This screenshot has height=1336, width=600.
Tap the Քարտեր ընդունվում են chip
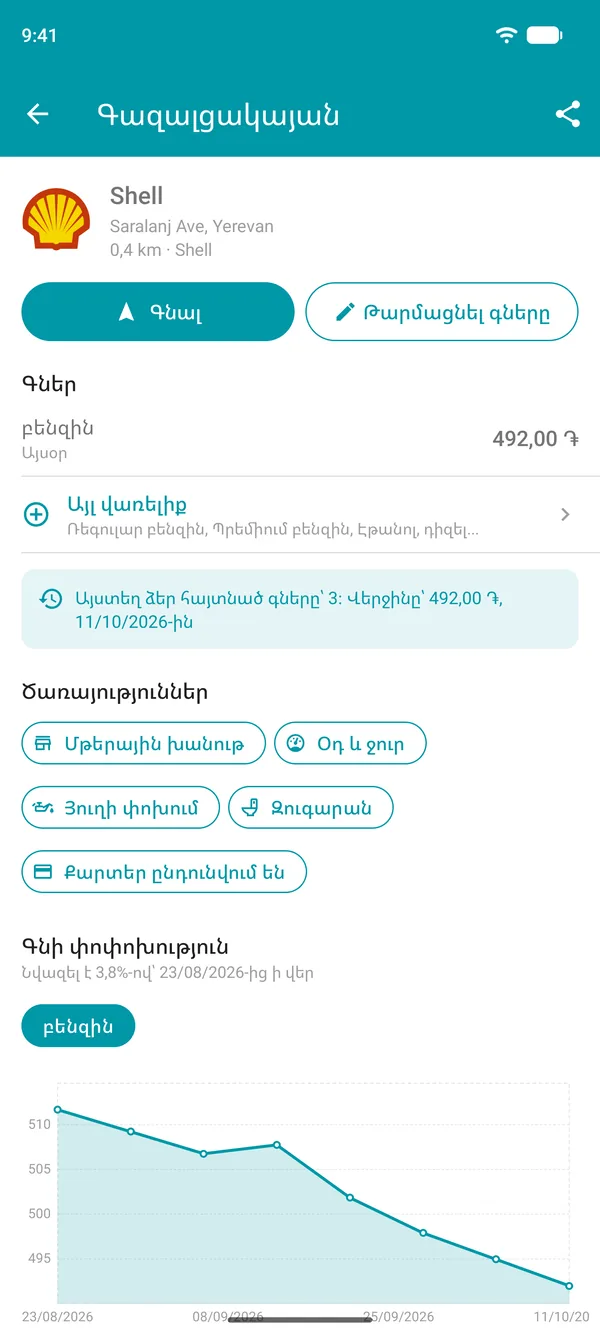click(164, 871)
